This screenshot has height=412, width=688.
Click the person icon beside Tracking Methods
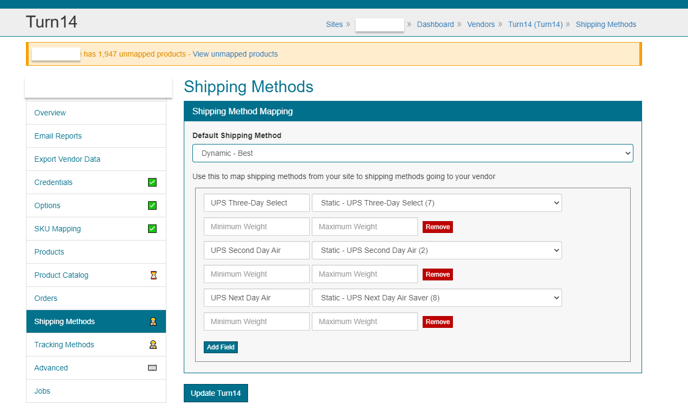coord(152,344)
